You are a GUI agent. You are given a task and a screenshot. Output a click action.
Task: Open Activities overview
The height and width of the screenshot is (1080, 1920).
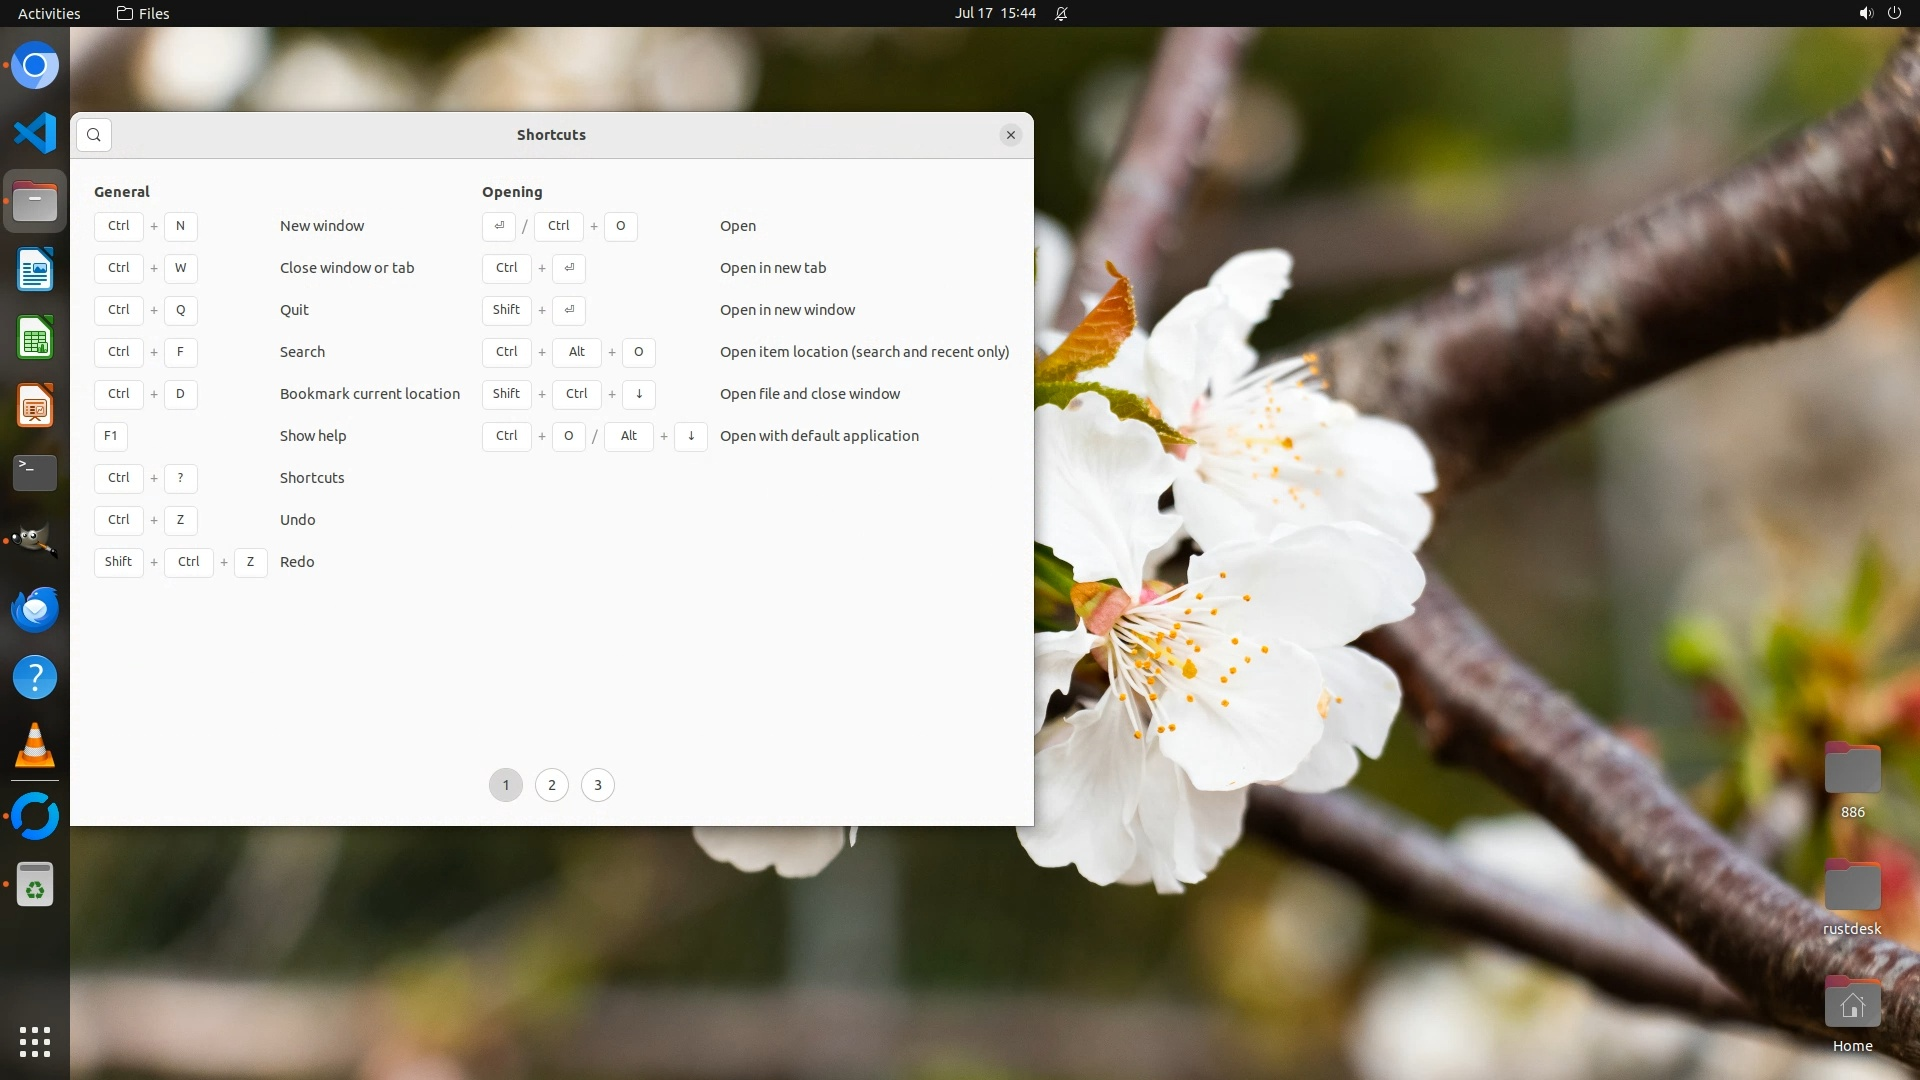[49, 13]
